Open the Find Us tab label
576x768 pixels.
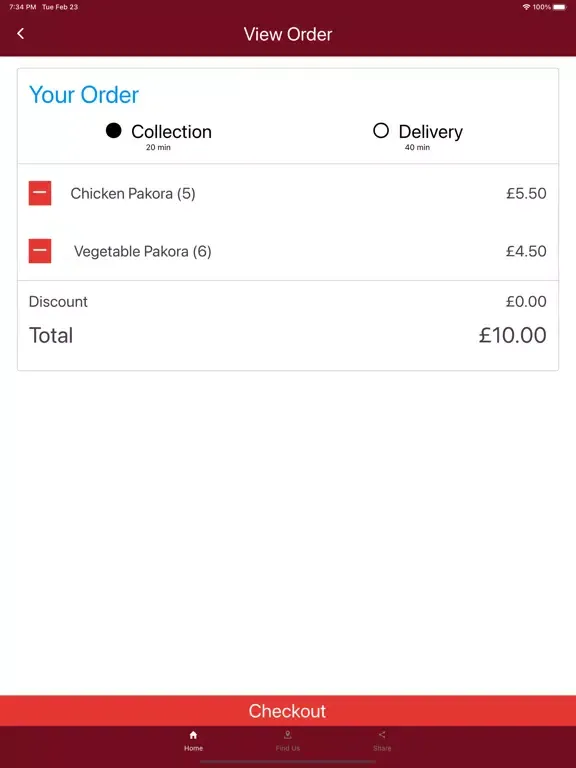[x=288, y=748]
